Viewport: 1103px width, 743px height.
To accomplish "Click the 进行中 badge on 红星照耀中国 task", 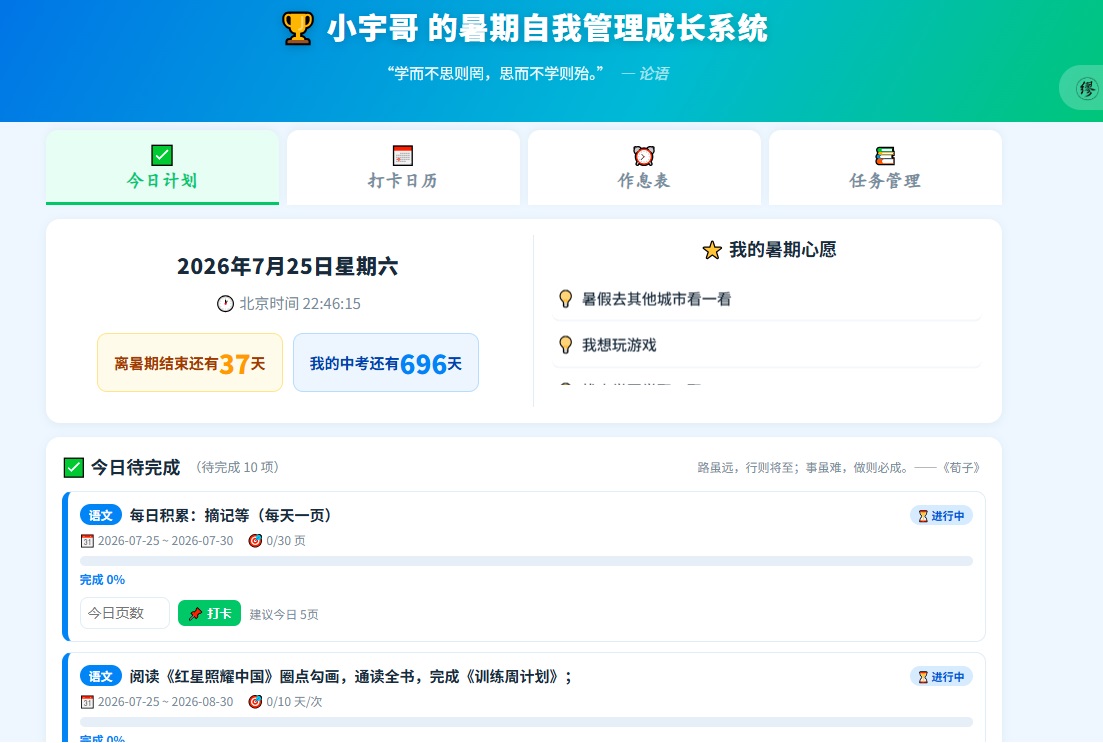I will 941,677.
